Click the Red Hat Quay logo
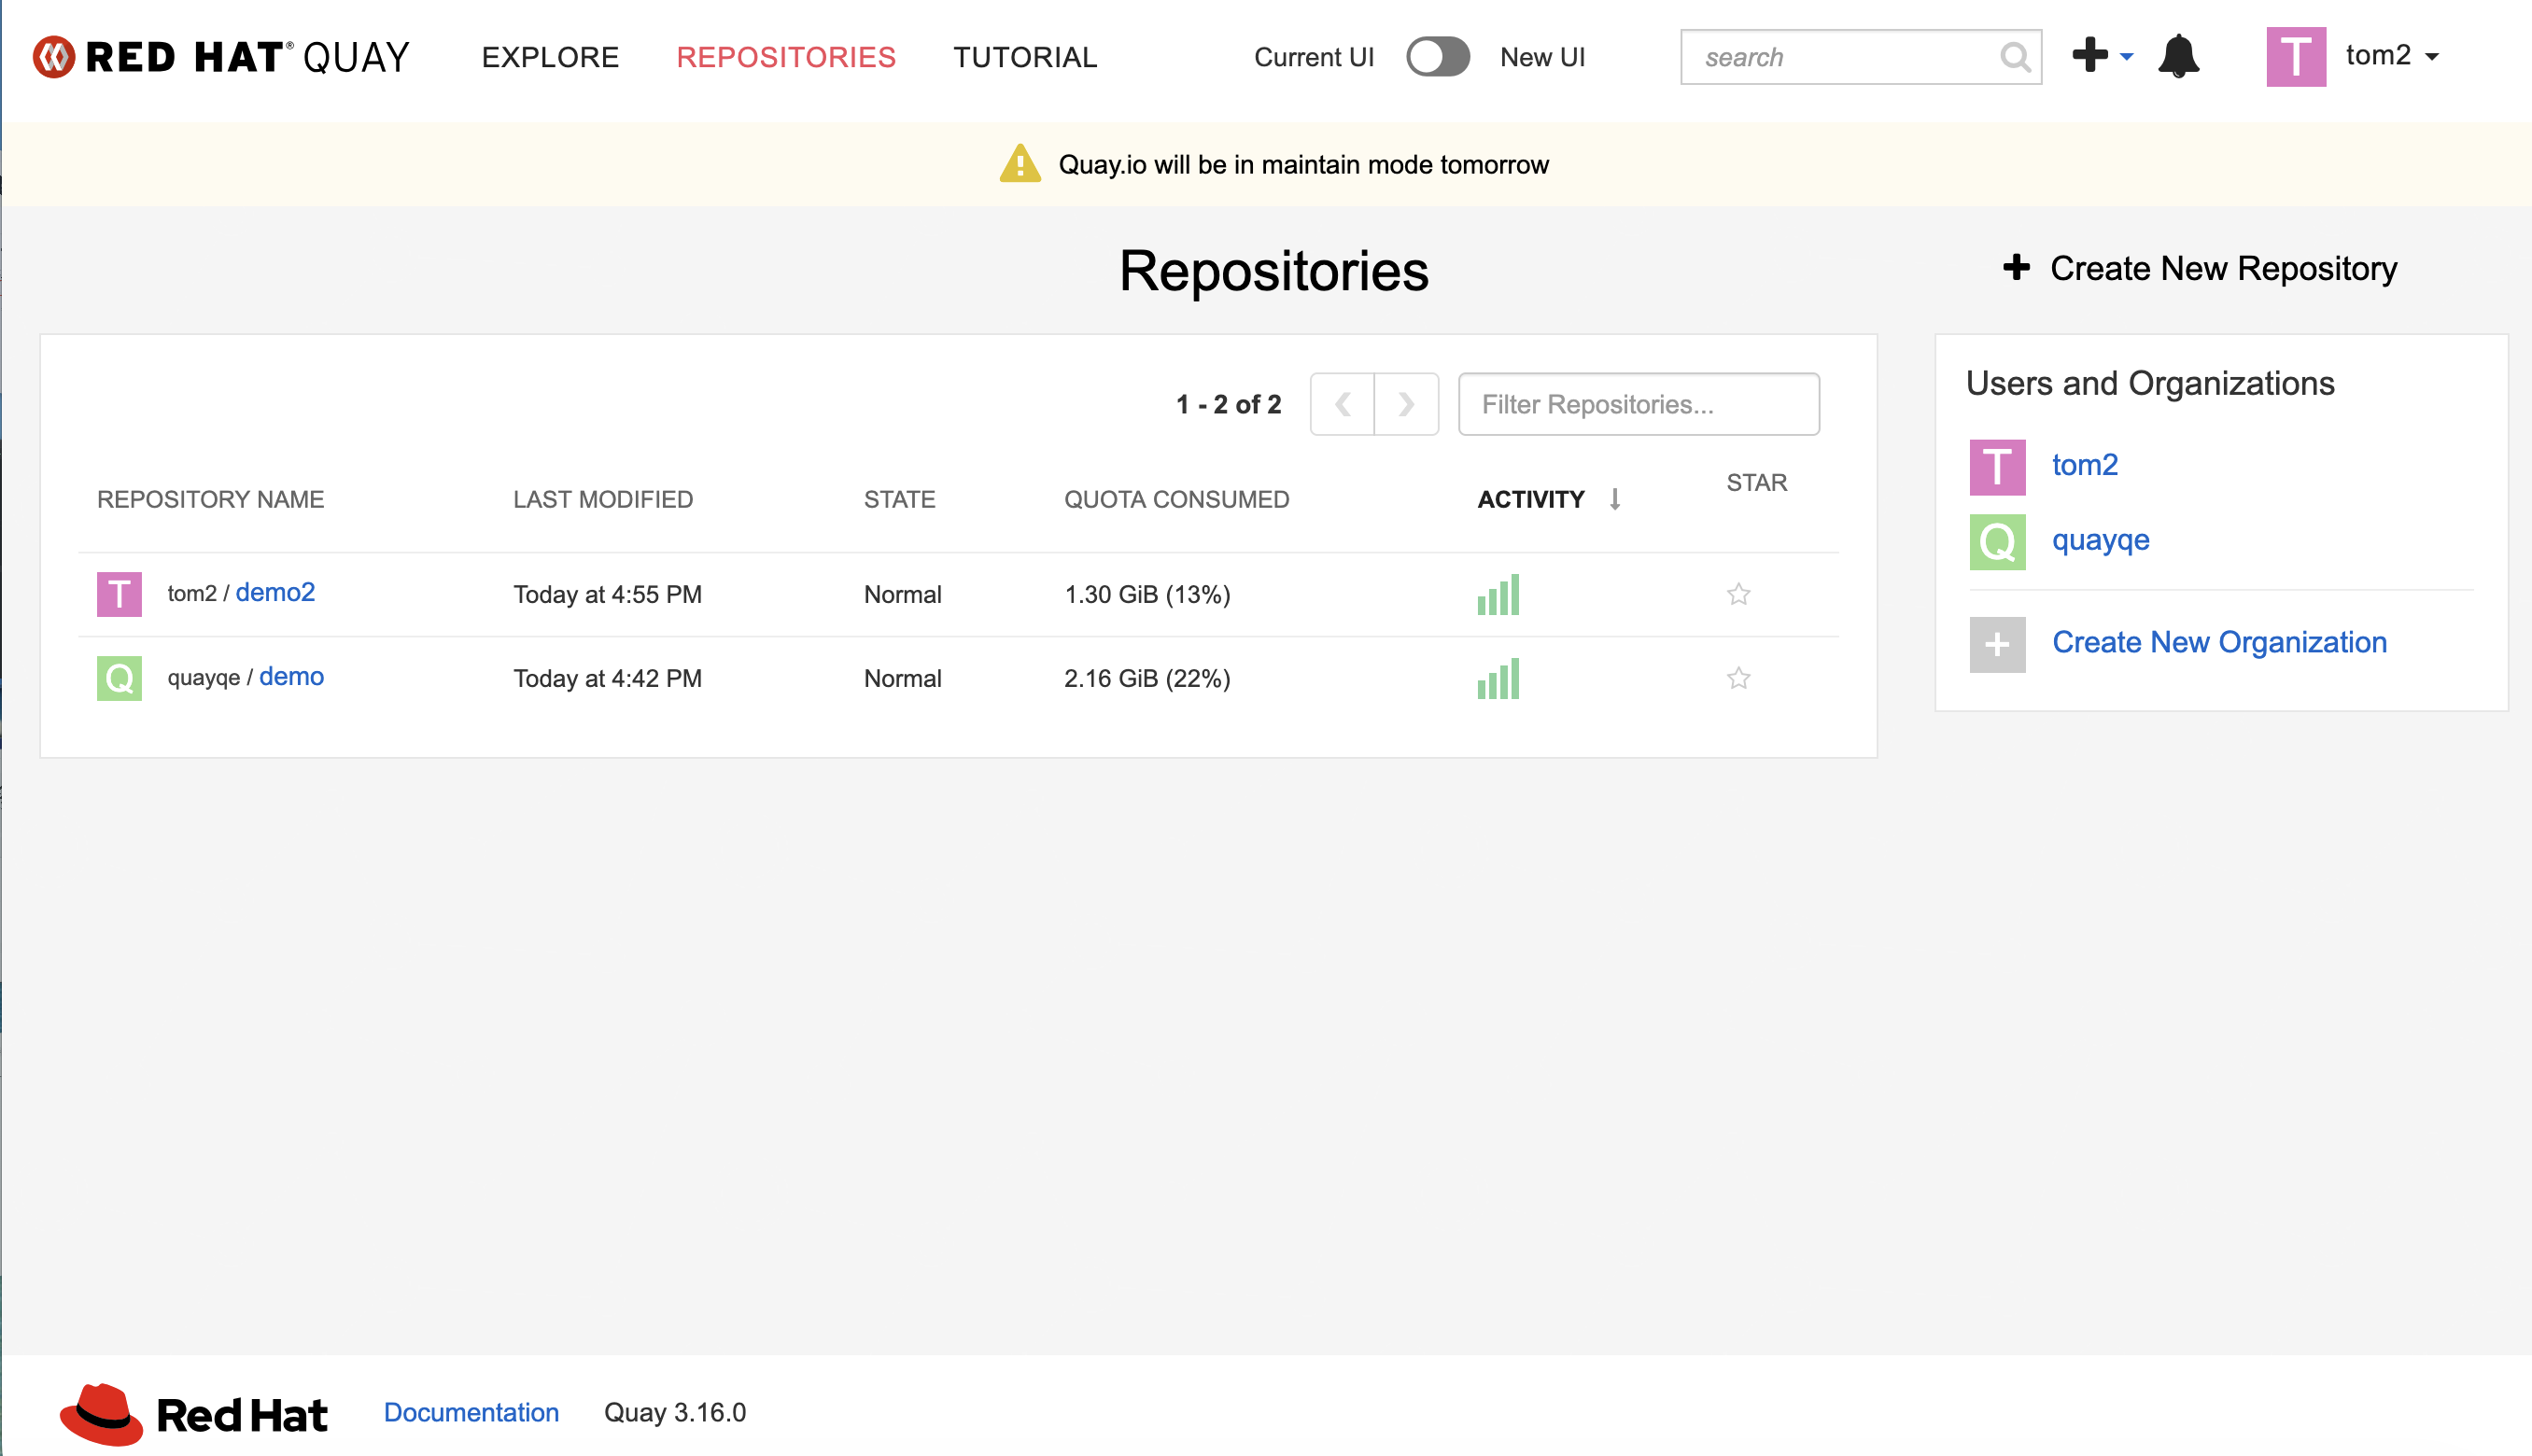The width and height of the screenshot is (2532, 1456). pyautogui.click(x=221, y=57)
